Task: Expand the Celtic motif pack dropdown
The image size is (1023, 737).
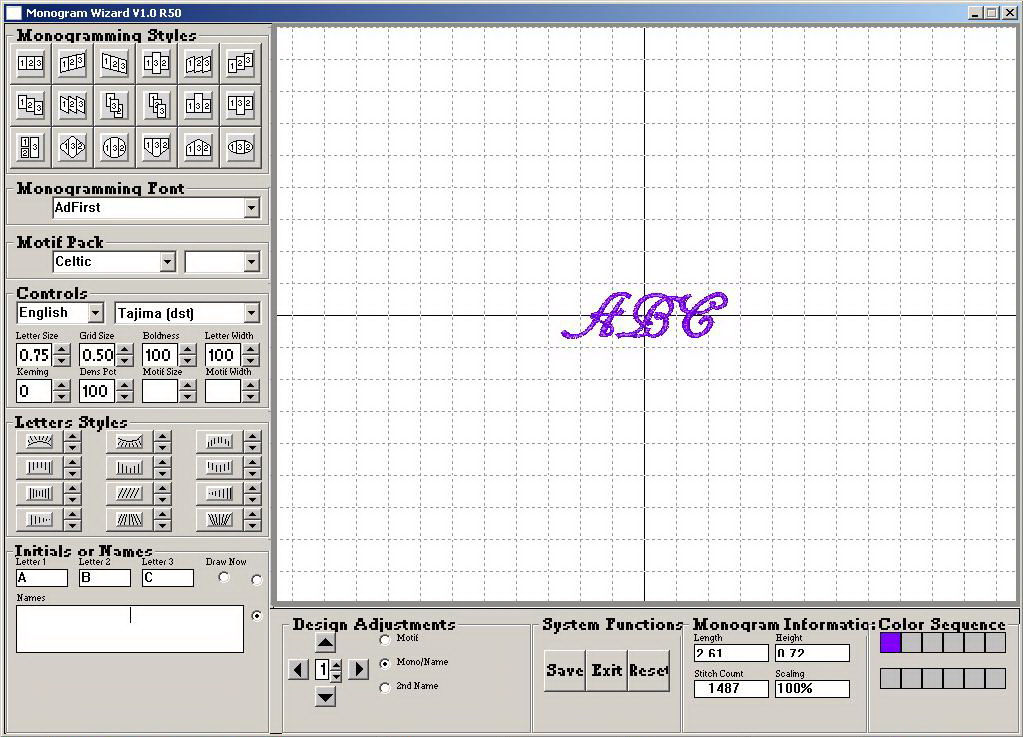Action: [167, 262]
